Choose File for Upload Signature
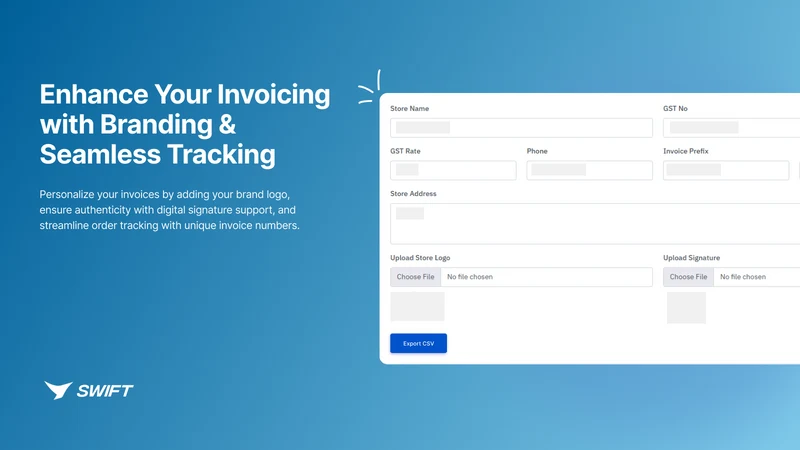This screenshot has height=450, width=800. [x=688, y=277]
